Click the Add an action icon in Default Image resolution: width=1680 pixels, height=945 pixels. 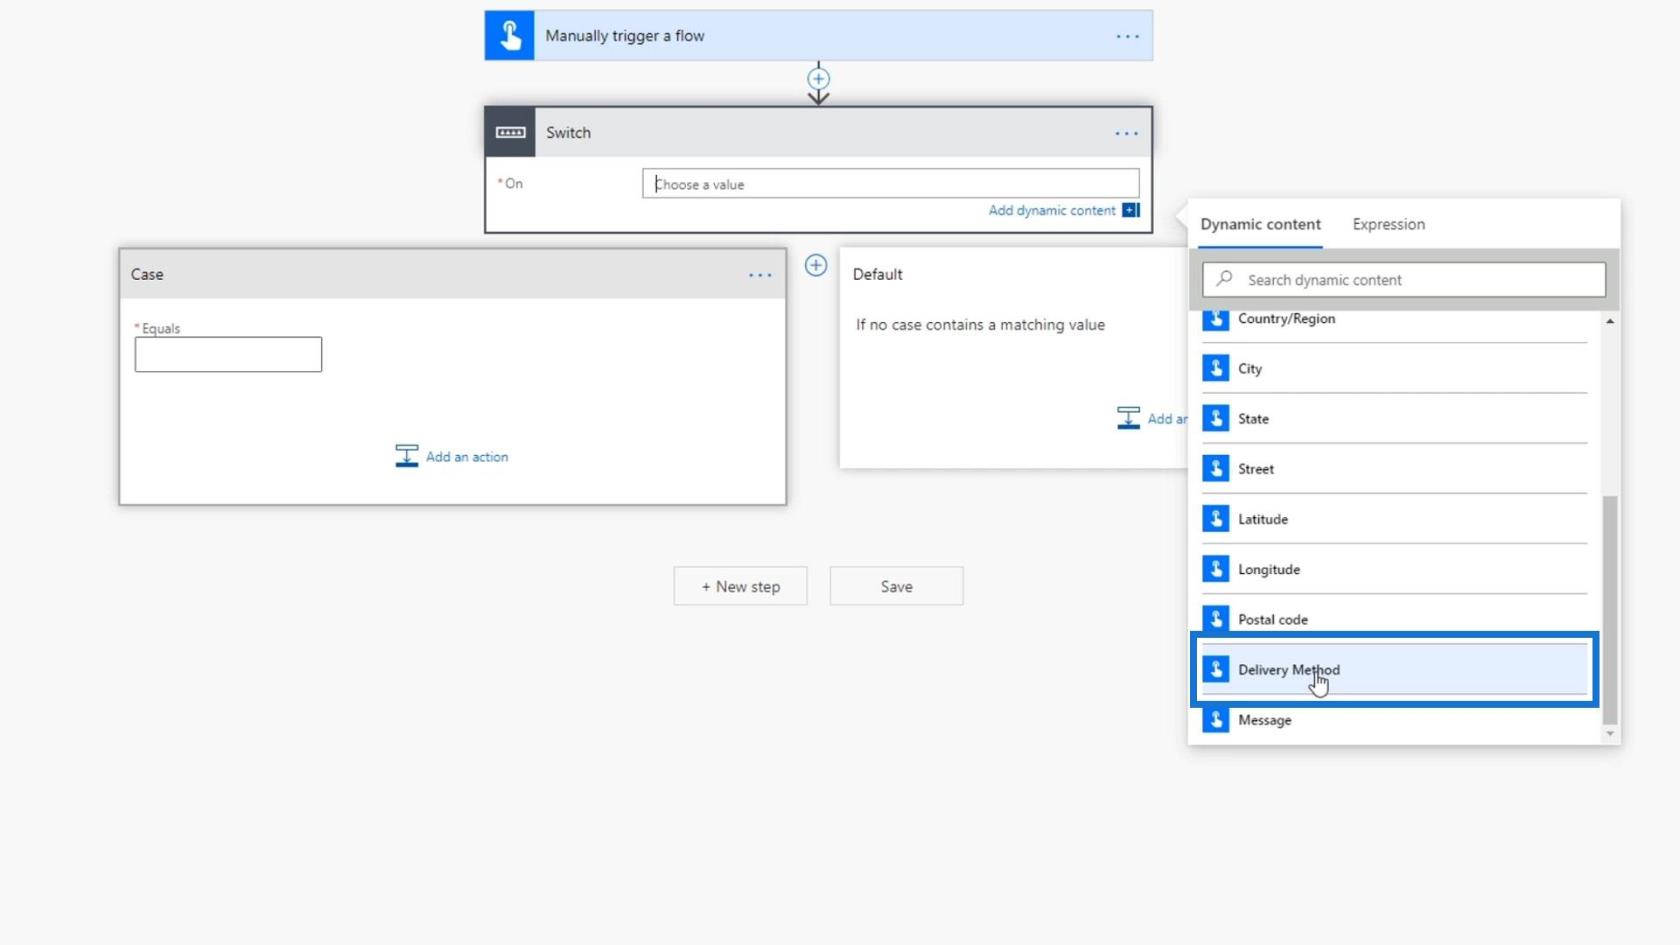pos(1128,418)
